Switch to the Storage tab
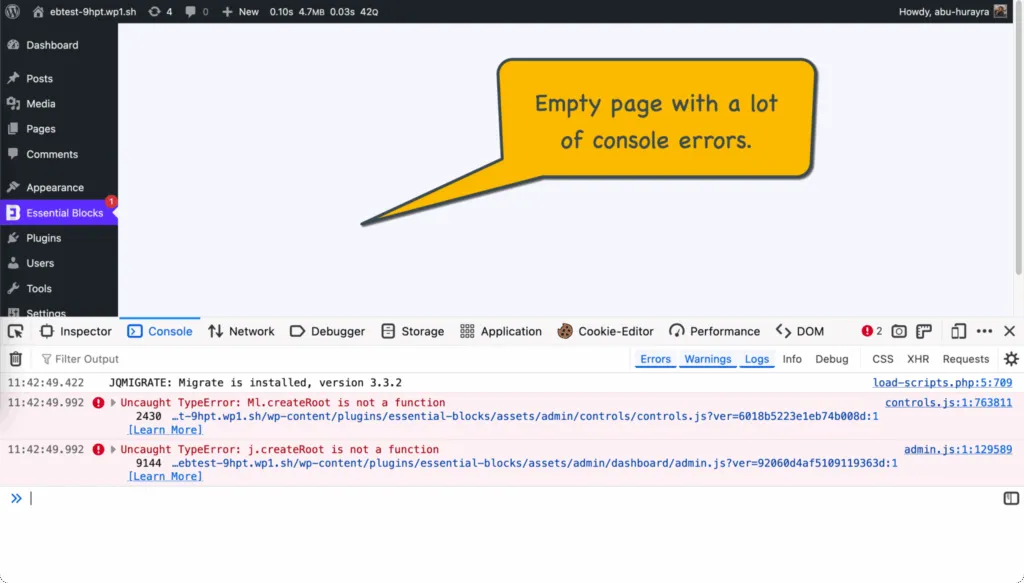This screenshot has height=583, width=1024. [412, 332]
